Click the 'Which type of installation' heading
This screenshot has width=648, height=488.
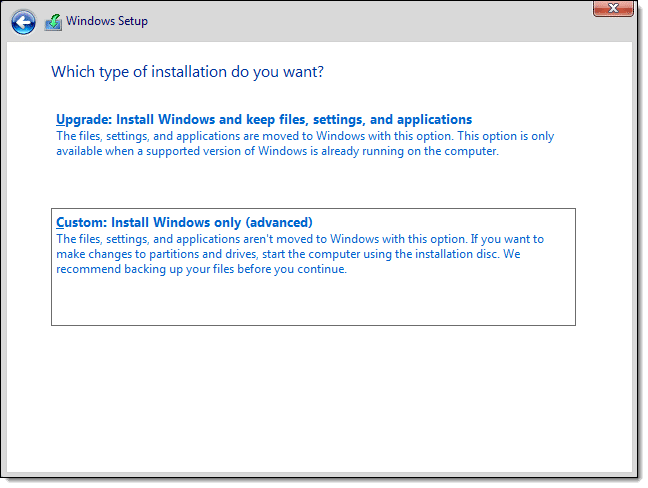(187, 72)
